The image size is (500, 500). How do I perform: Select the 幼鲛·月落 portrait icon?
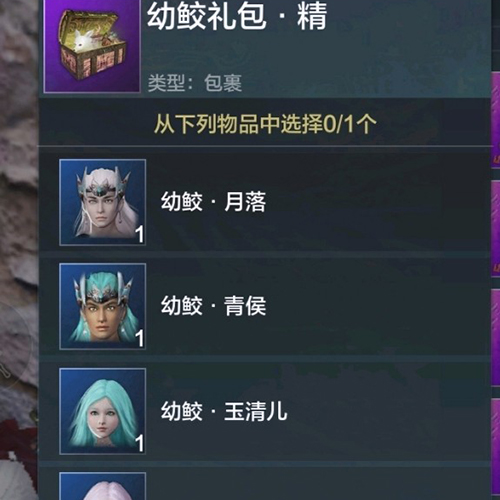[x=103, y=202]
